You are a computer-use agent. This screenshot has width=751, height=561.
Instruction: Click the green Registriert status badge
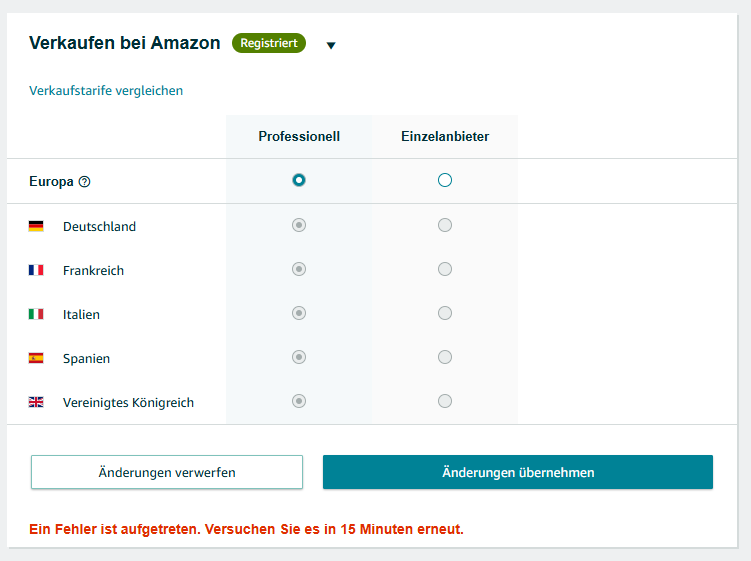(269, 43)
